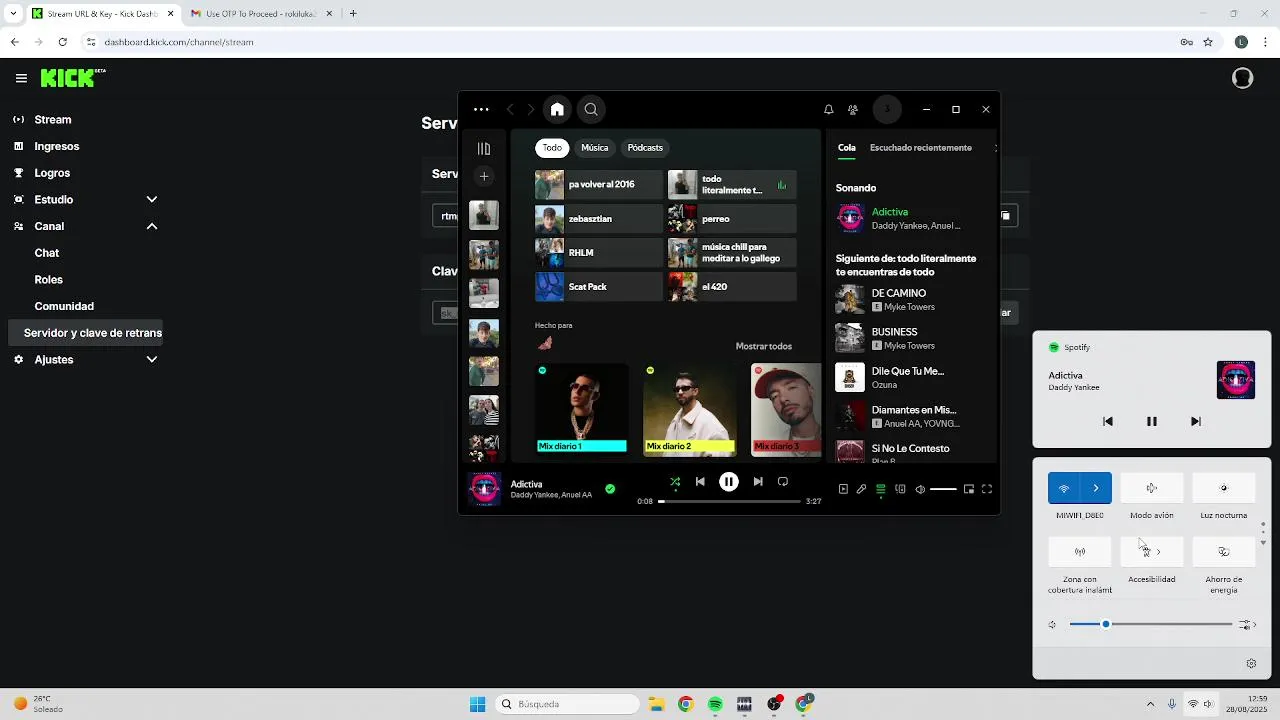This screenshot has height=720, width=1280.
Task: Select the Todo filter chip
Action: pyautogui.click(x=552, y=148)
